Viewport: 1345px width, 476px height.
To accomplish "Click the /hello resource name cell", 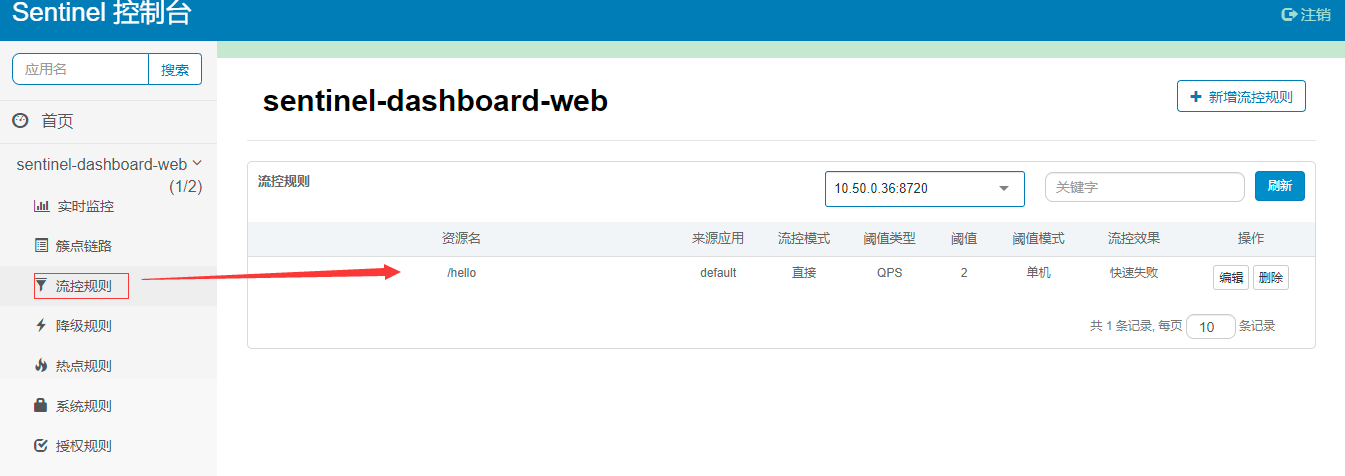I will pyautogui.click(x=462, y=272).
